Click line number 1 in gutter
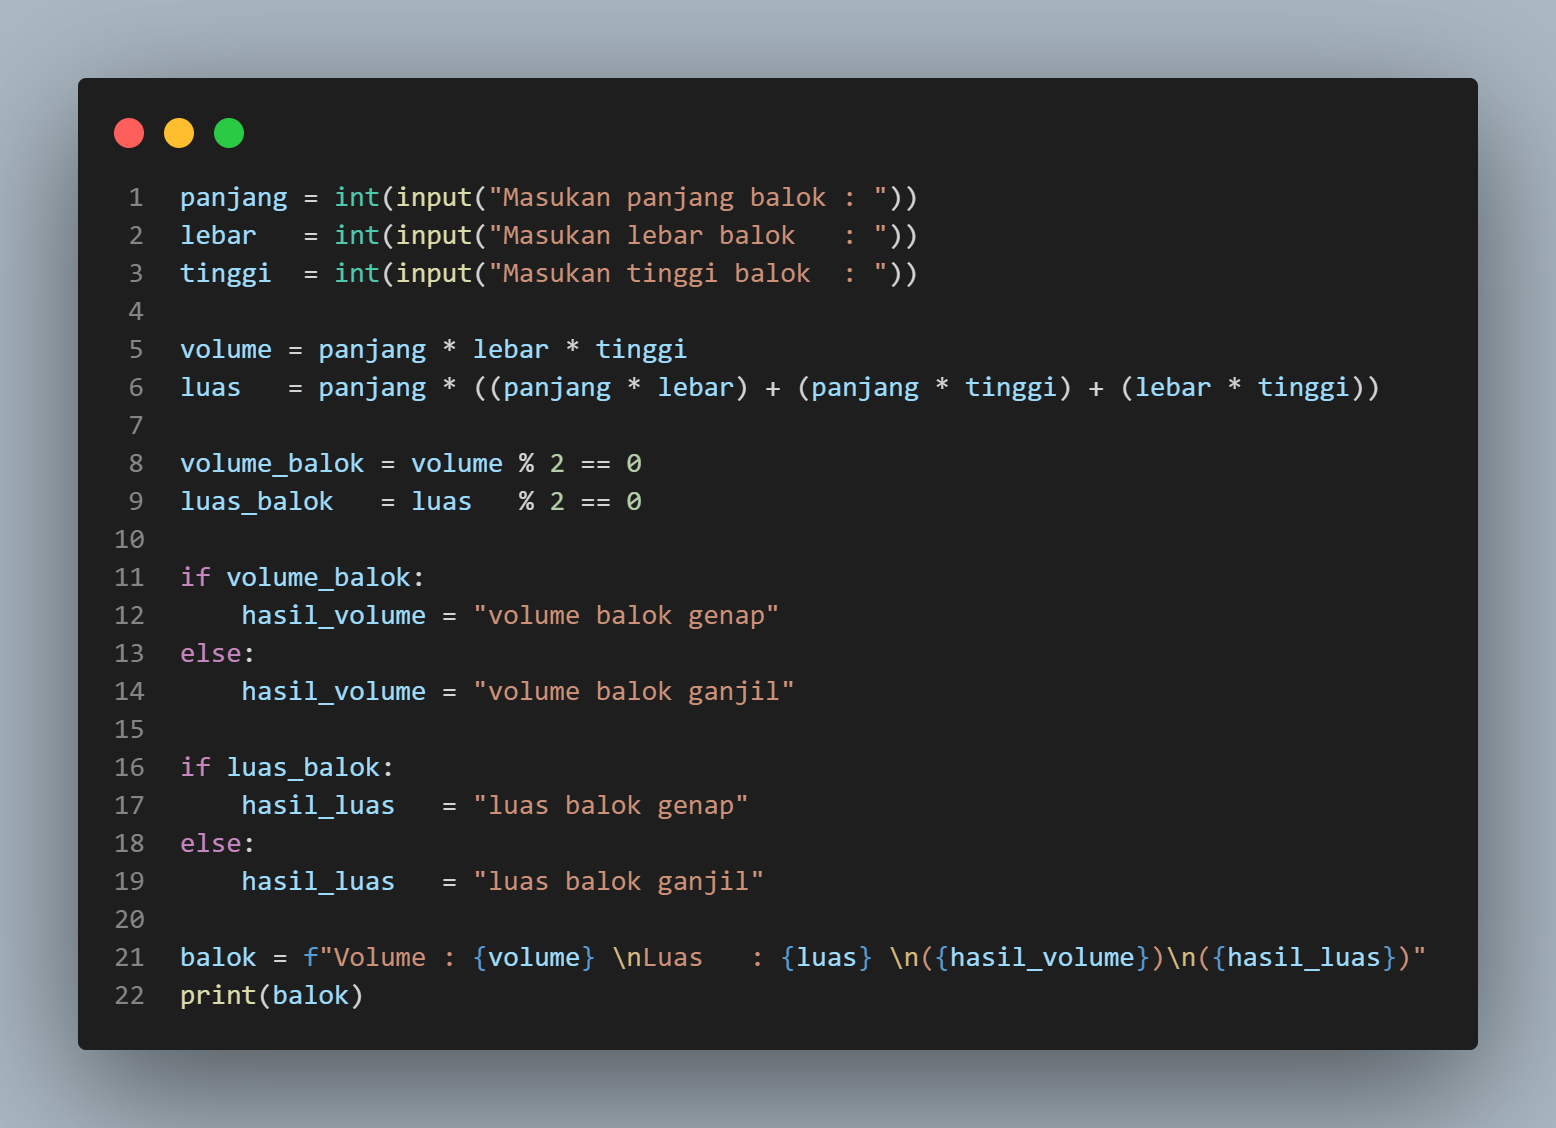 [x=136, y=198]
